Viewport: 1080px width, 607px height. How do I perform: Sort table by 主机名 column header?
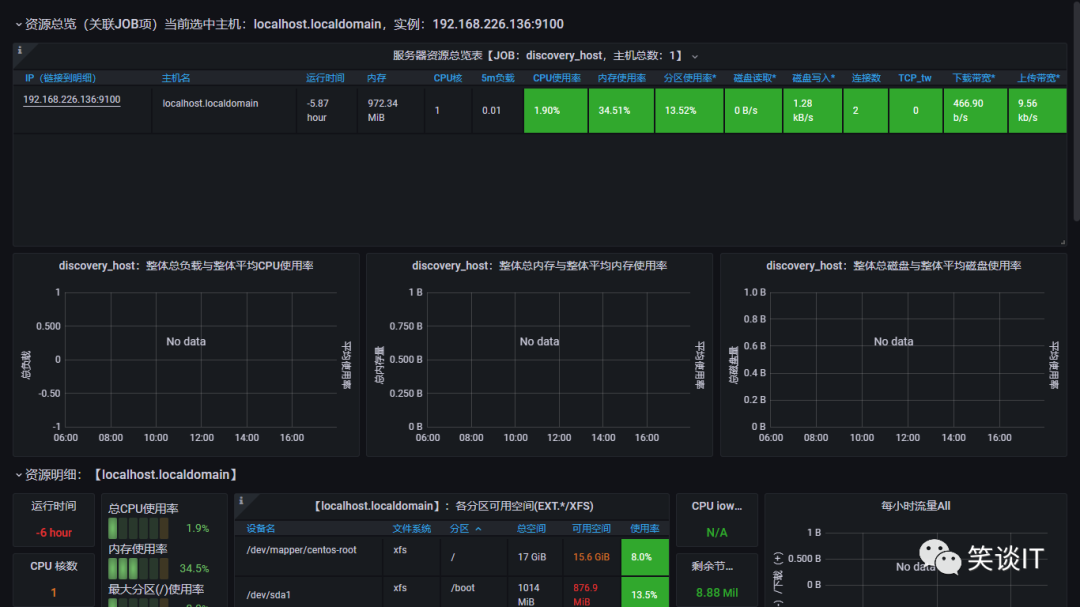point(176,78)
